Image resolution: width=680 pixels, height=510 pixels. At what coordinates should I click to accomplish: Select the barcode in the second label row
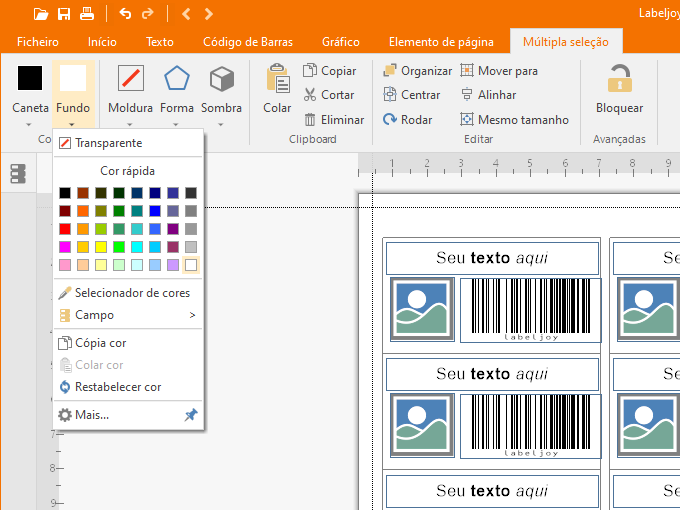click(530, 426)
